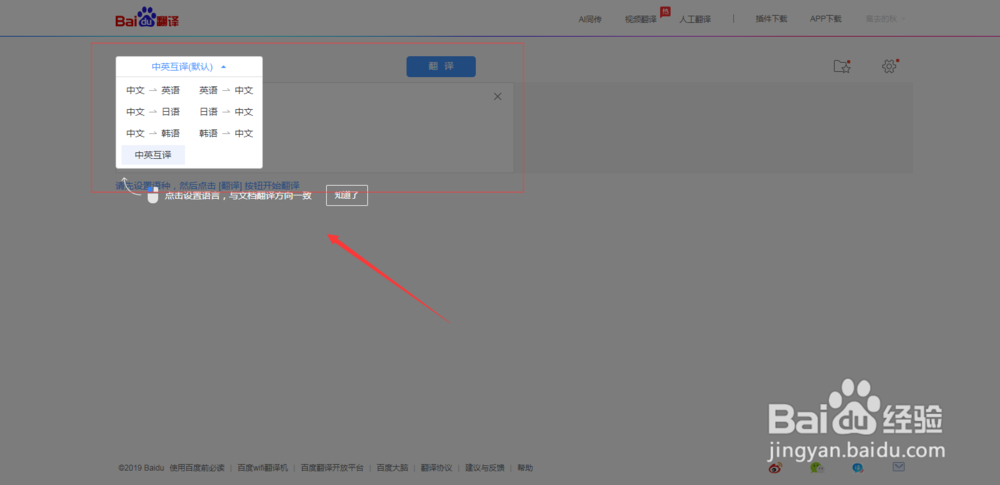The height and width of the screenshot is (485, 1000).
Task: Open the AI同传 link
Action: tap(590, 19)
